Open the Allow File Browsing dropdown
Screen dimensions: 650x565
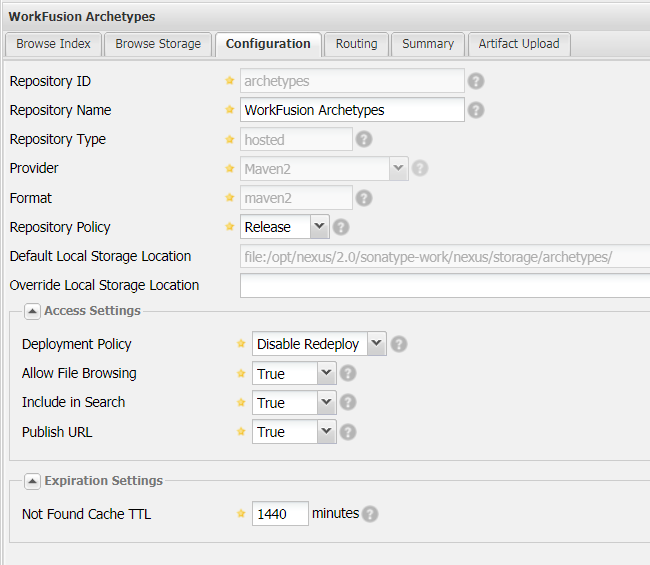327,373
